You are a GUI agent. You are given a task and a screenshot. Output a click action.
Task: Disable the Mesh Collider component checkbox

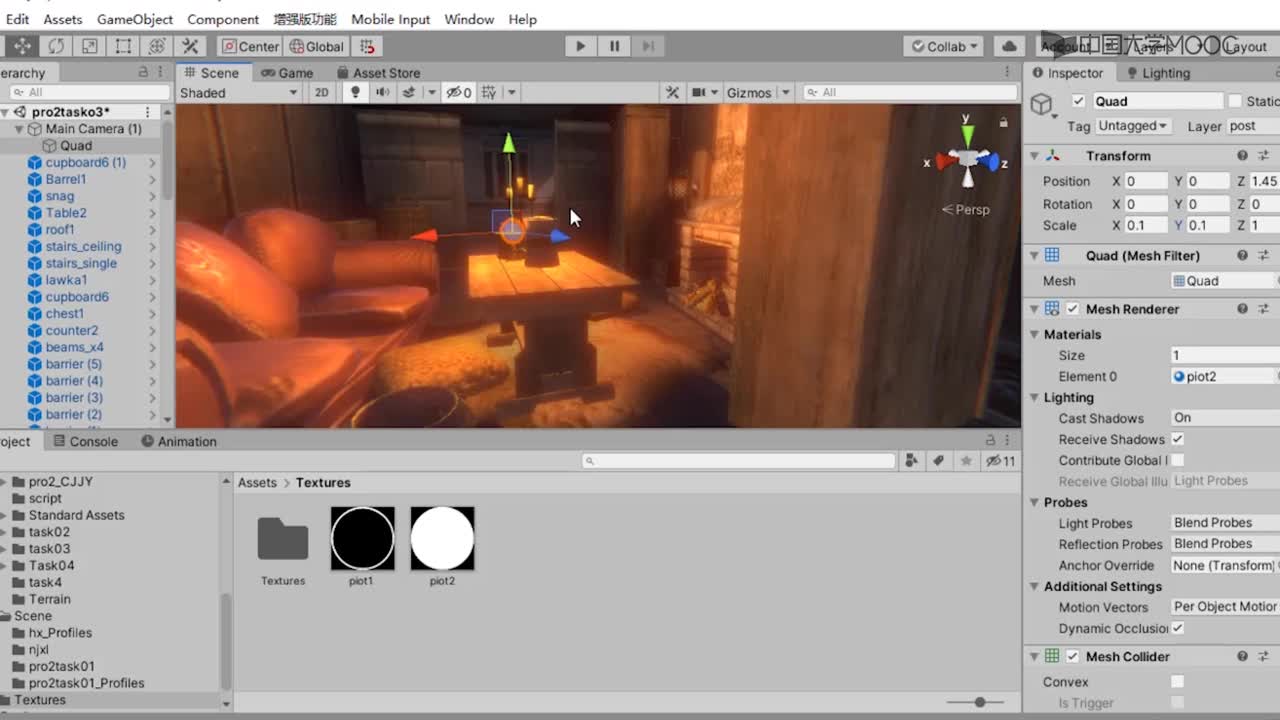[1072, 657]
